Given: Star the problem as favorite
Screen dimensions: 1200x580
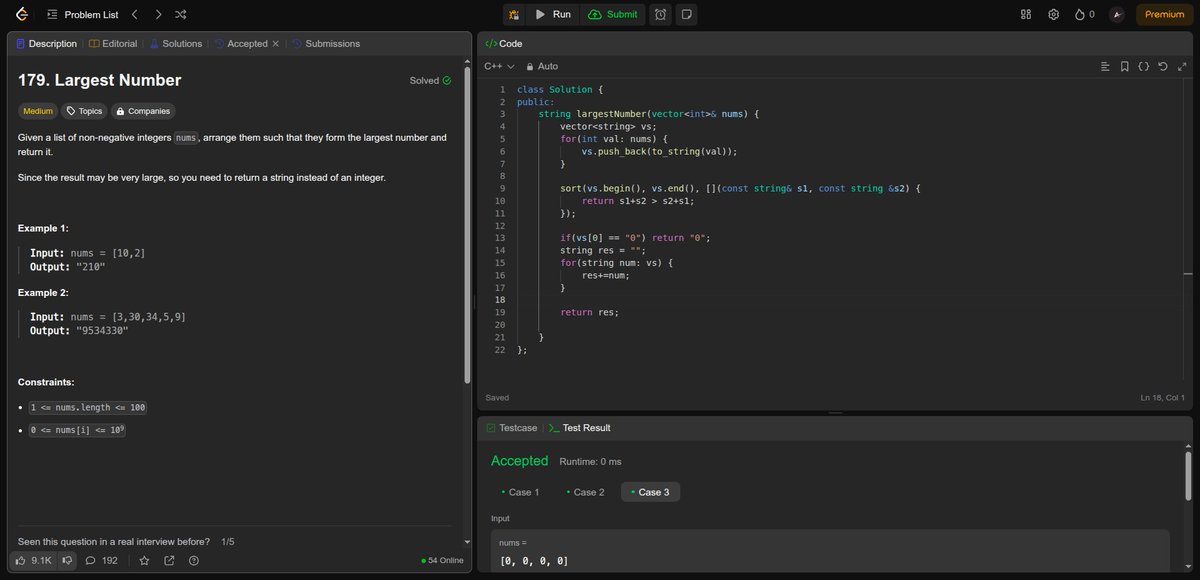Looking at the screenshot, I should pos(144,561).
